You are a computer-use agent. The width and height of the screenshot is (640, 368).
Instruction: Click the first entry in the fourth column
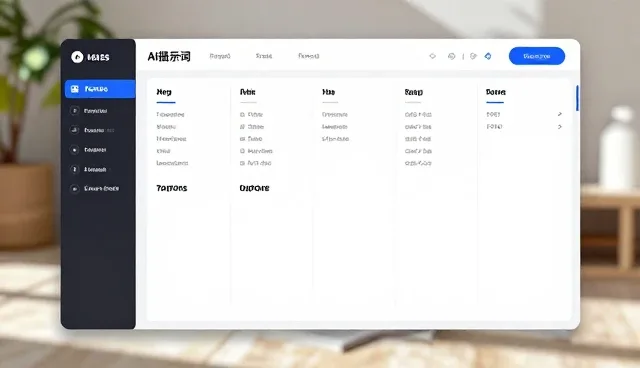(418, 115)
